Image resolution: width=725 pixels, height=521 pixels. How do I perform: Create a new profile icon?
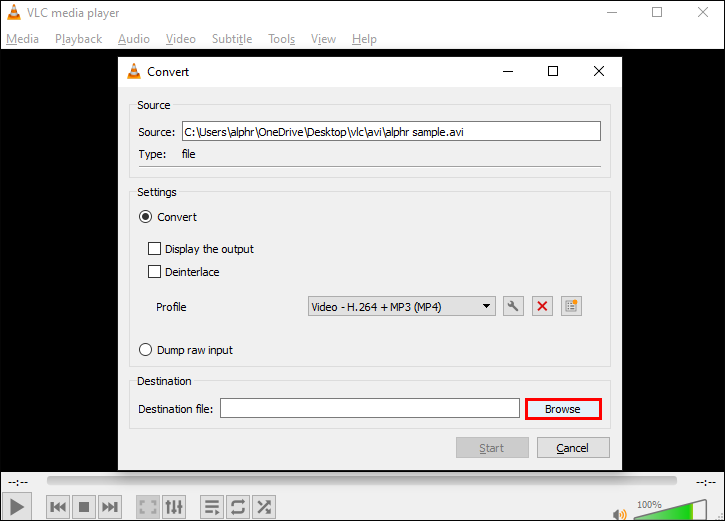pyautogui.click(x=571, y=306)
